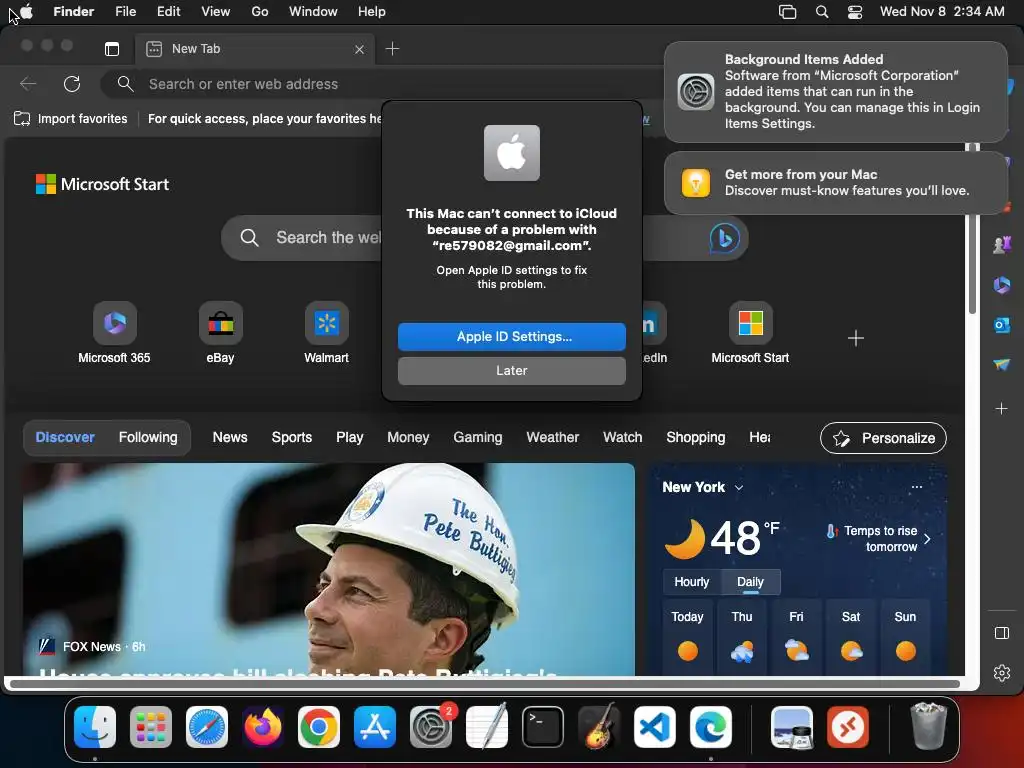Open the eBay quick link
Image resolution: width=1024 pixels, height=768 pixels.
coord(220,332)
